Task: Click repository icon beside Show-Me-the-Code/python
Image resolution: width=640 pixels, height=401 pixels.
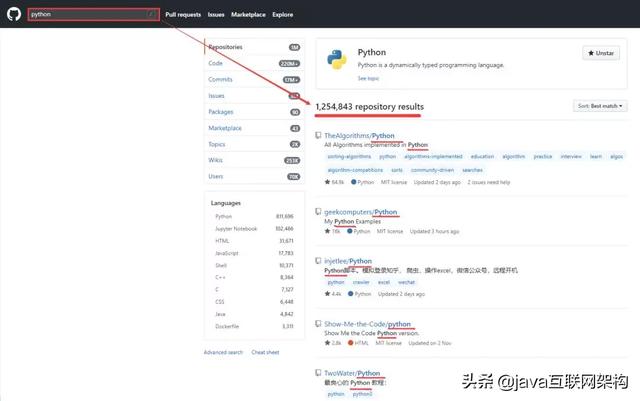Action: coord(318,324)
